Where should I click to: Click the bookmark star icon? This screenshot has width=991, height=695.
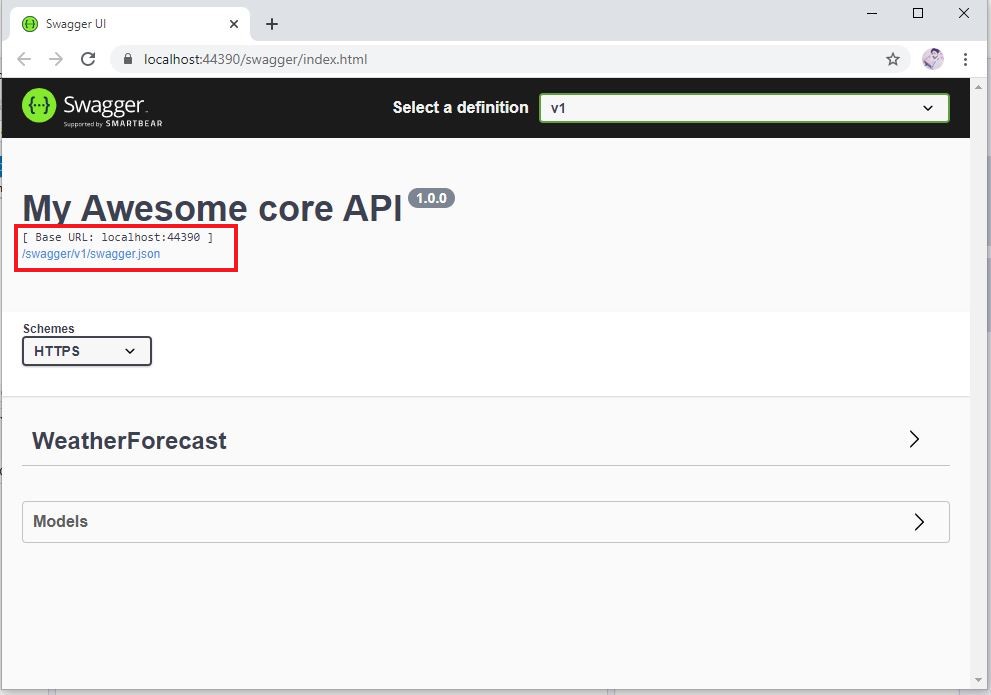[x=893, y=59]
